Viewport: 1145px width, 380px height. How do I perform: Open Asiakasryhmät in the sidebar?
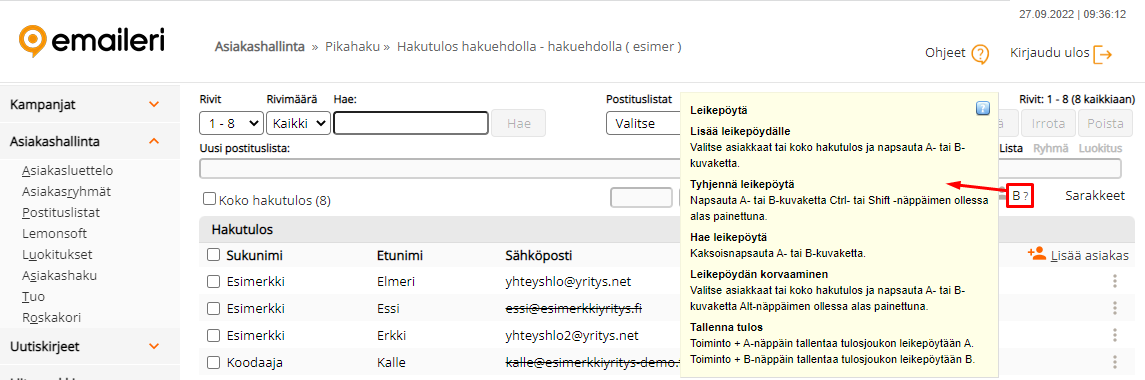pyautogui.click(x=66, y=191)
